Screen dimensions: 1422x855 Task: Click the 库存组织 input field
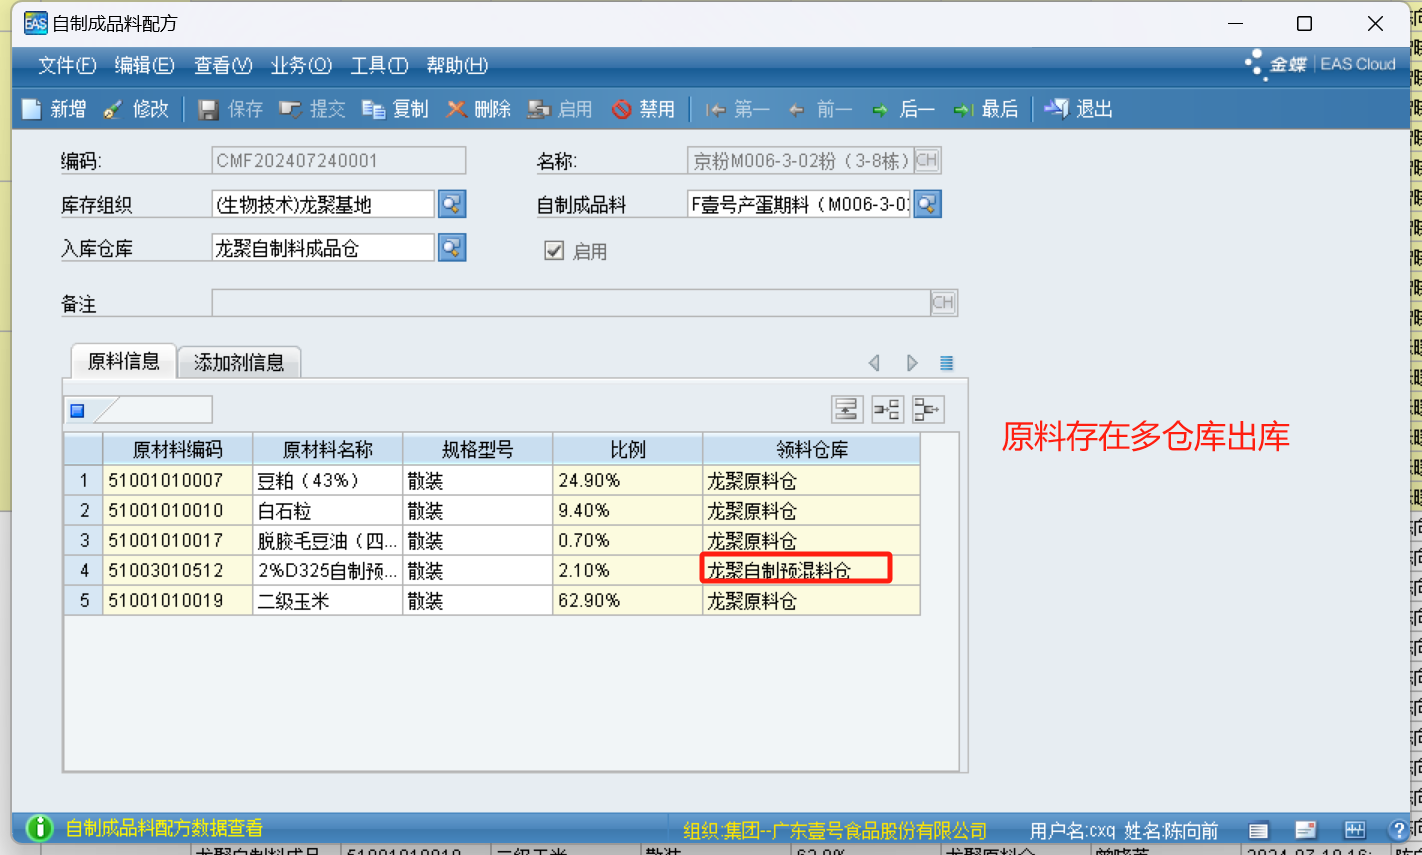tap(322, 204)
